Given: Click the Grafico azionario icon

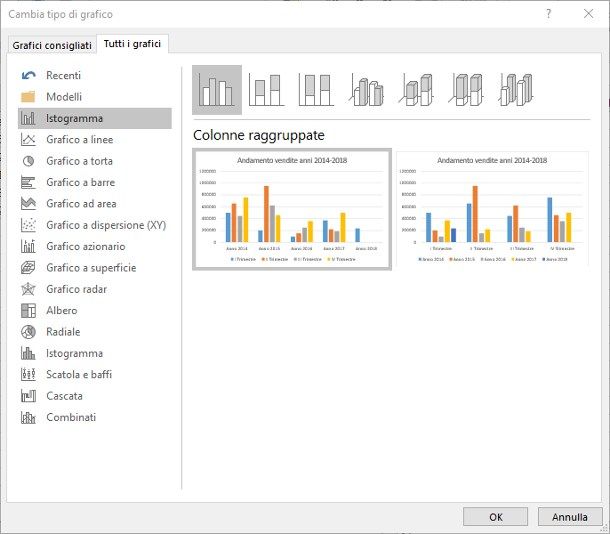Looking at the screenshot, I should tap(28, 246).
